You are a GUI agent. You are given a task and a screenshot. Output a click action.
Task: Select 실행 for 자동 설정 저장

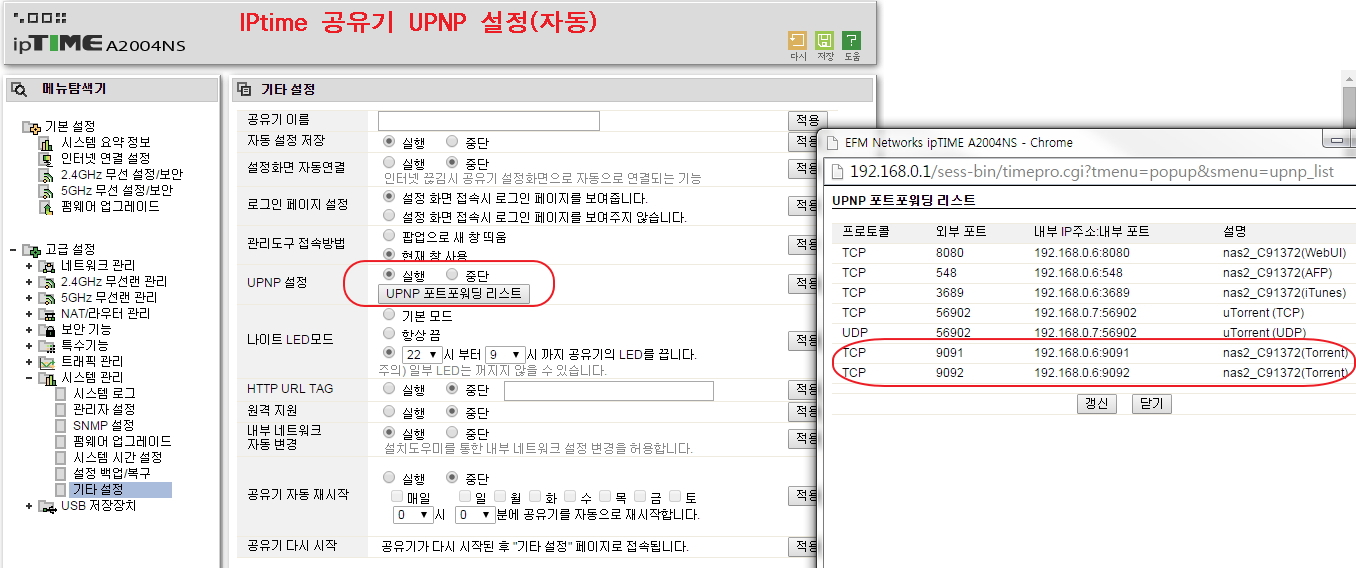pyautogui.click(x=390, y=141)
